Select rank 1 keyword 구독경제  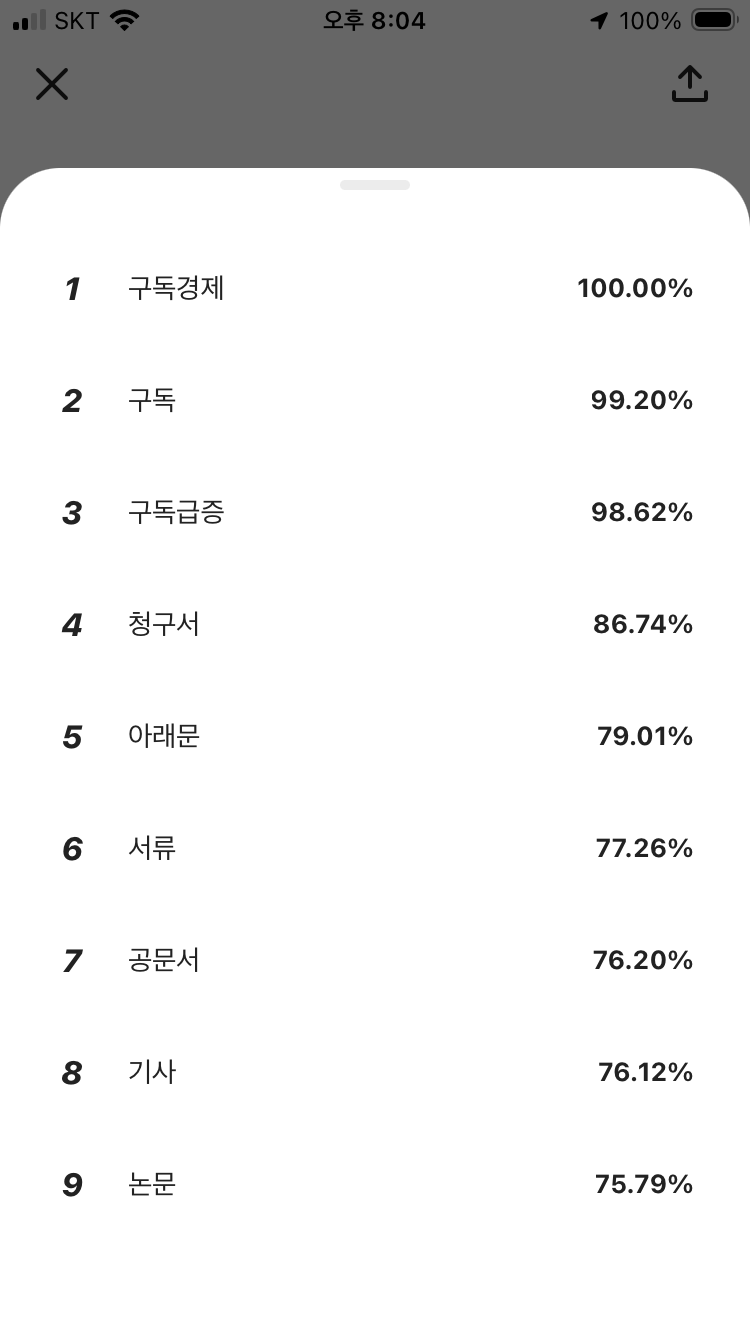(176, 289)
